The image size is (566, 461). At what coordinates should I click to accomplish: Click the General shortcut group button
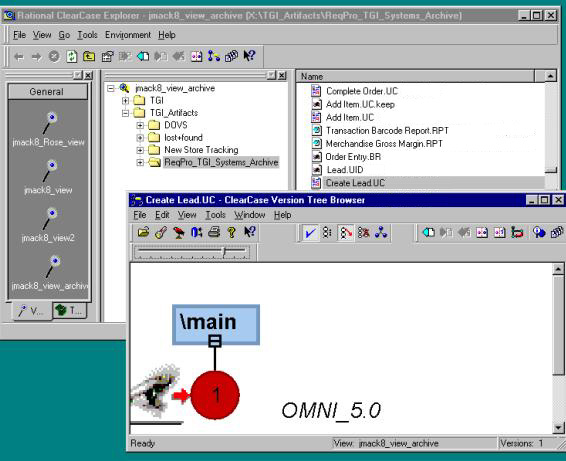(x=47, y=92)
